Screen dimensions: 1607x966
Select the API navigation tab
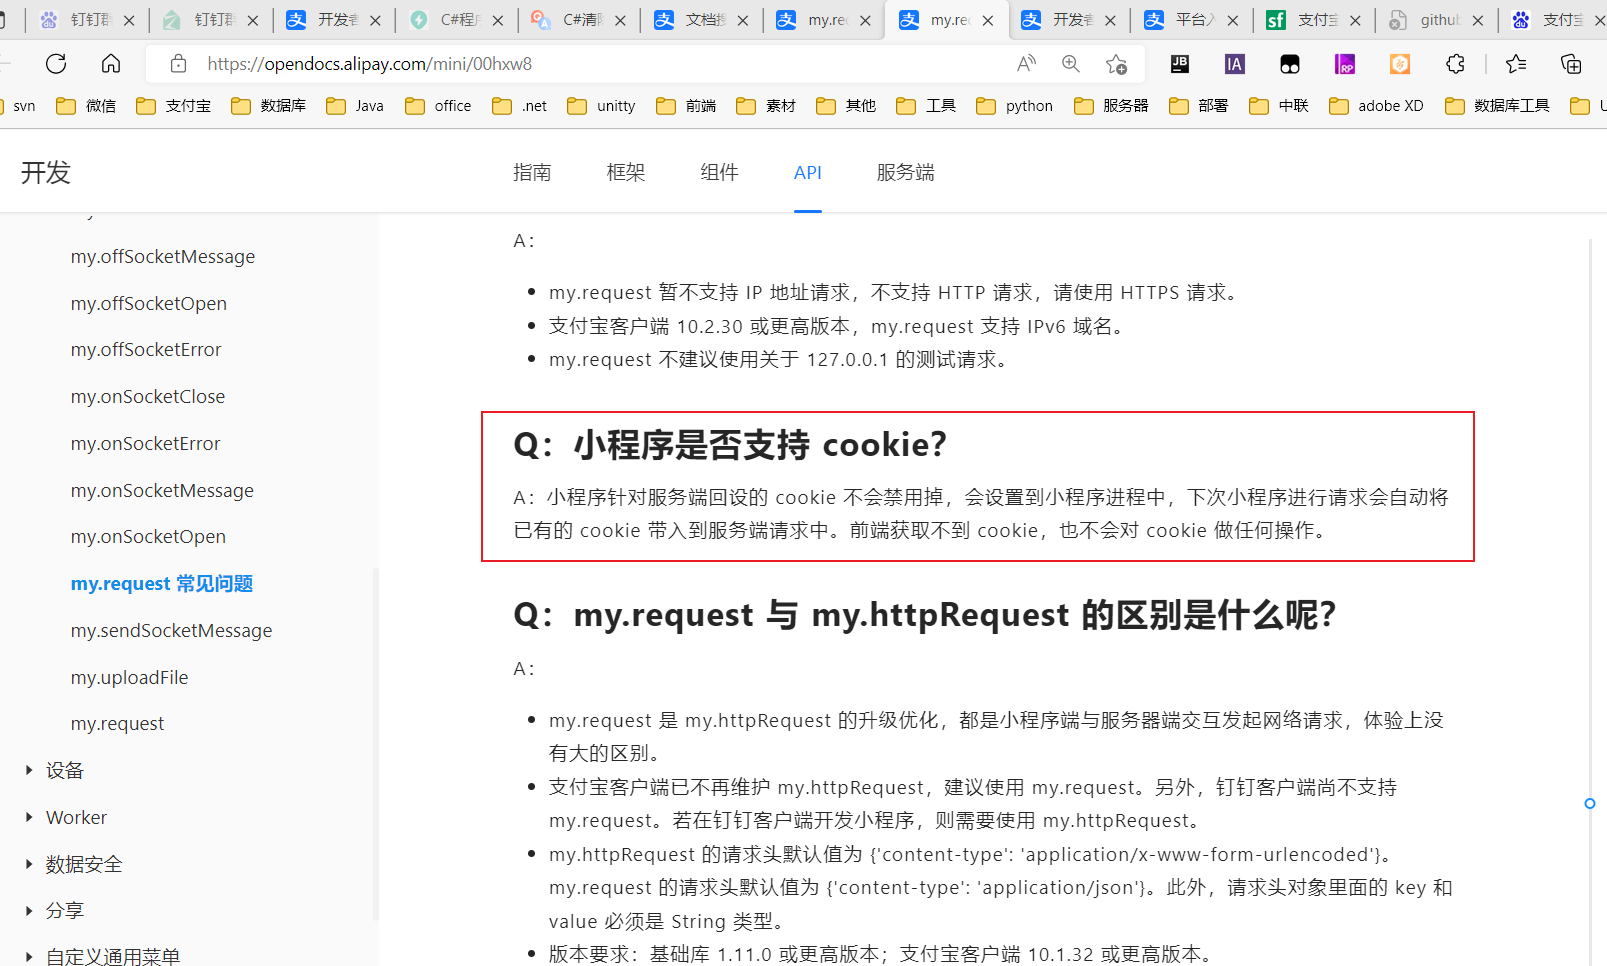point(808,172)
